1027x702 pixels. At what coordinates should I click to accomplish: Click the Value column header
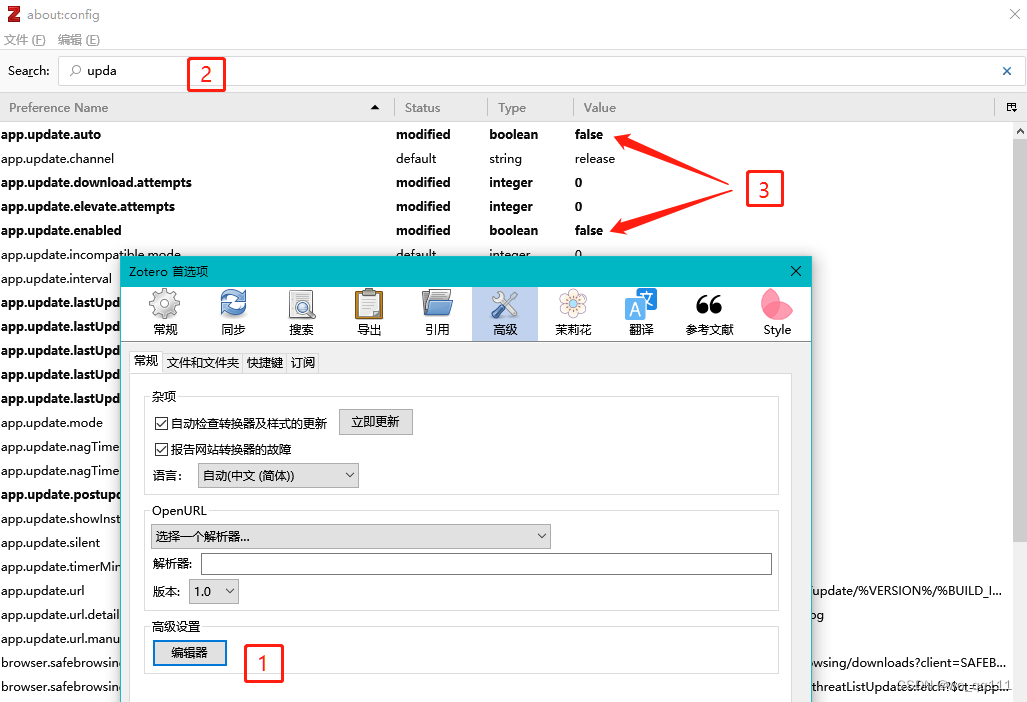pos(783,107)
